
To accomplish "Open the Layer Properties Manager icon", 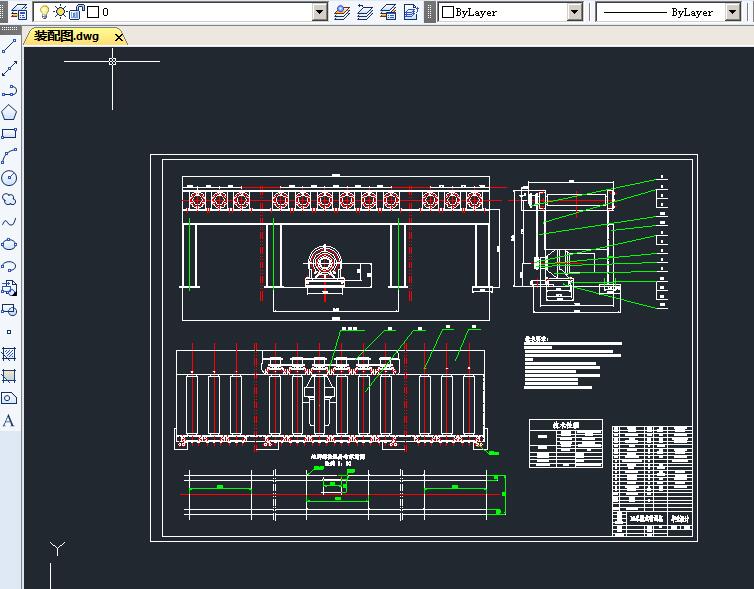I will (x=19, y=12).
